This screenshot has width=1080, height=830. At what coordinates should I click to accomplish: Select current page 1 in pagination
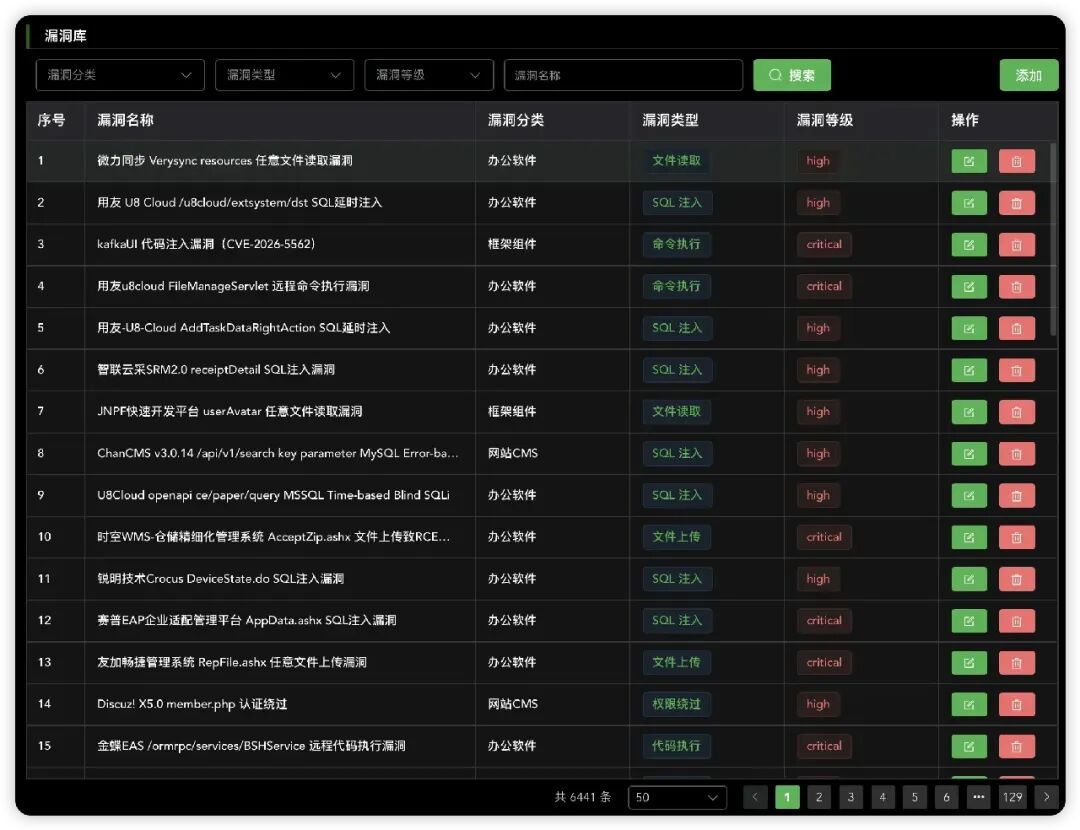point(787,797)
